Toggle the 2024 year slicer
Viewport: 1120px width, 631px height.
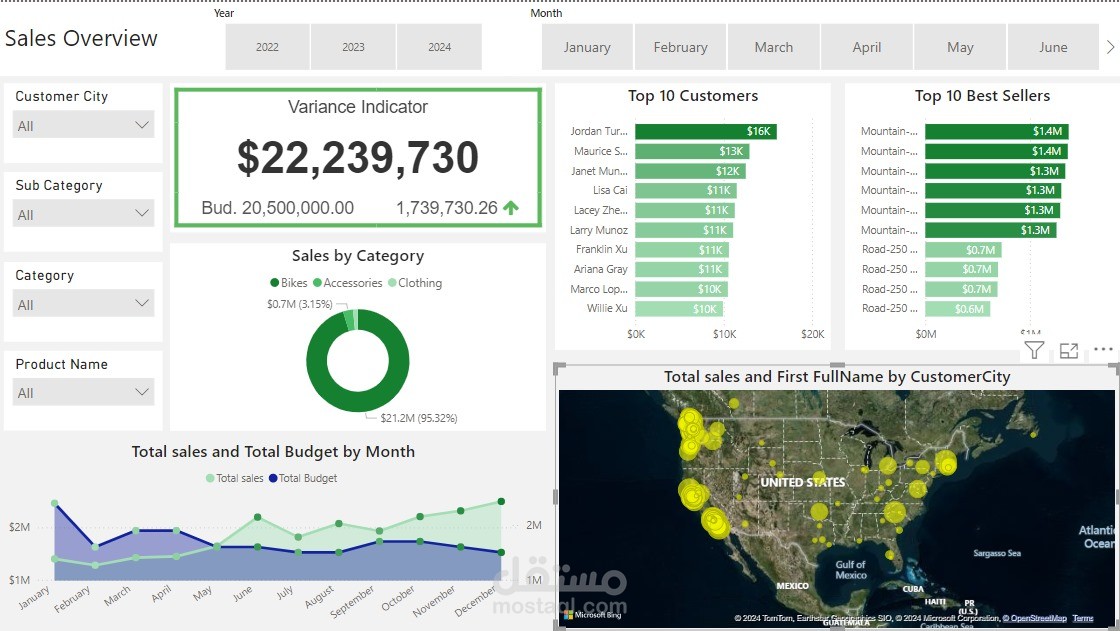(439, 47)
